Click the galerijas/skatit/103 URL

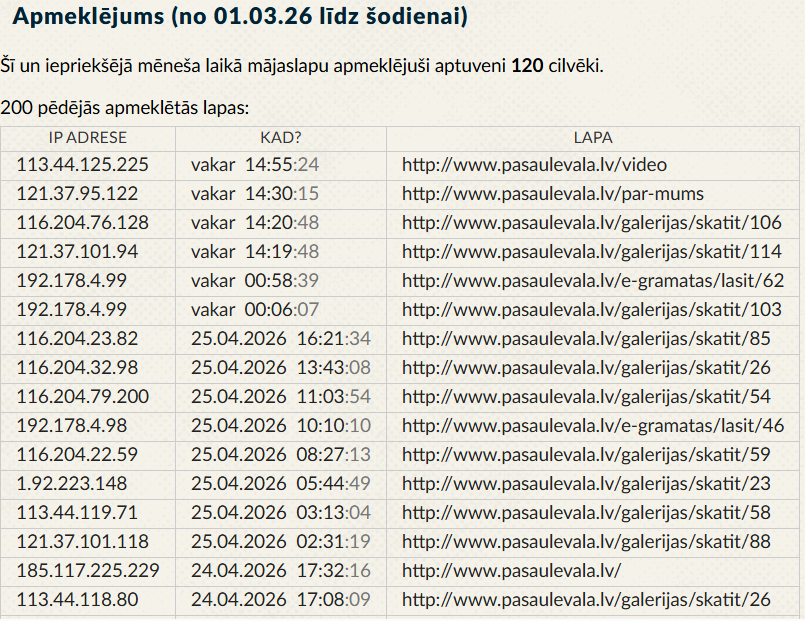point(591,309)
